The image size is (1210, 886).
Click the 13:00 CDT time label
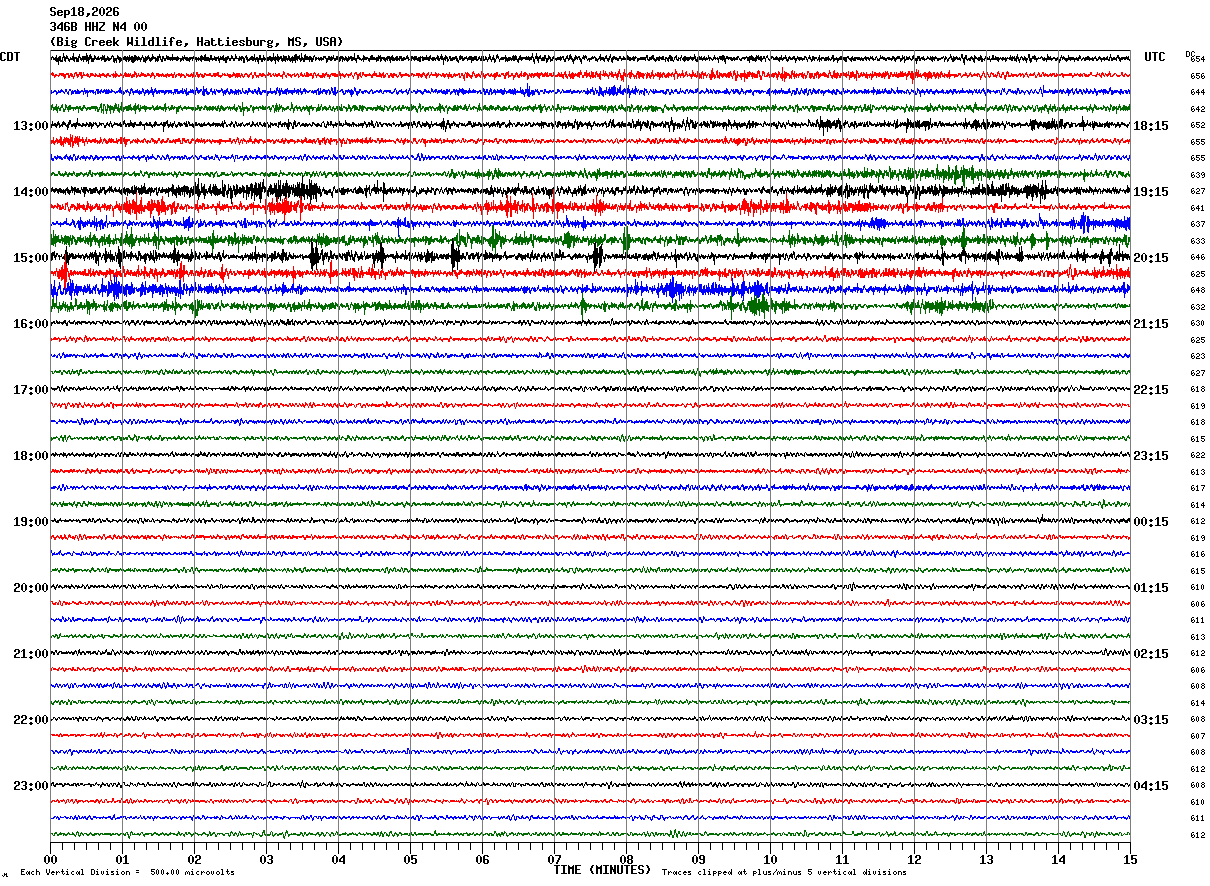(x=31, y=125)
